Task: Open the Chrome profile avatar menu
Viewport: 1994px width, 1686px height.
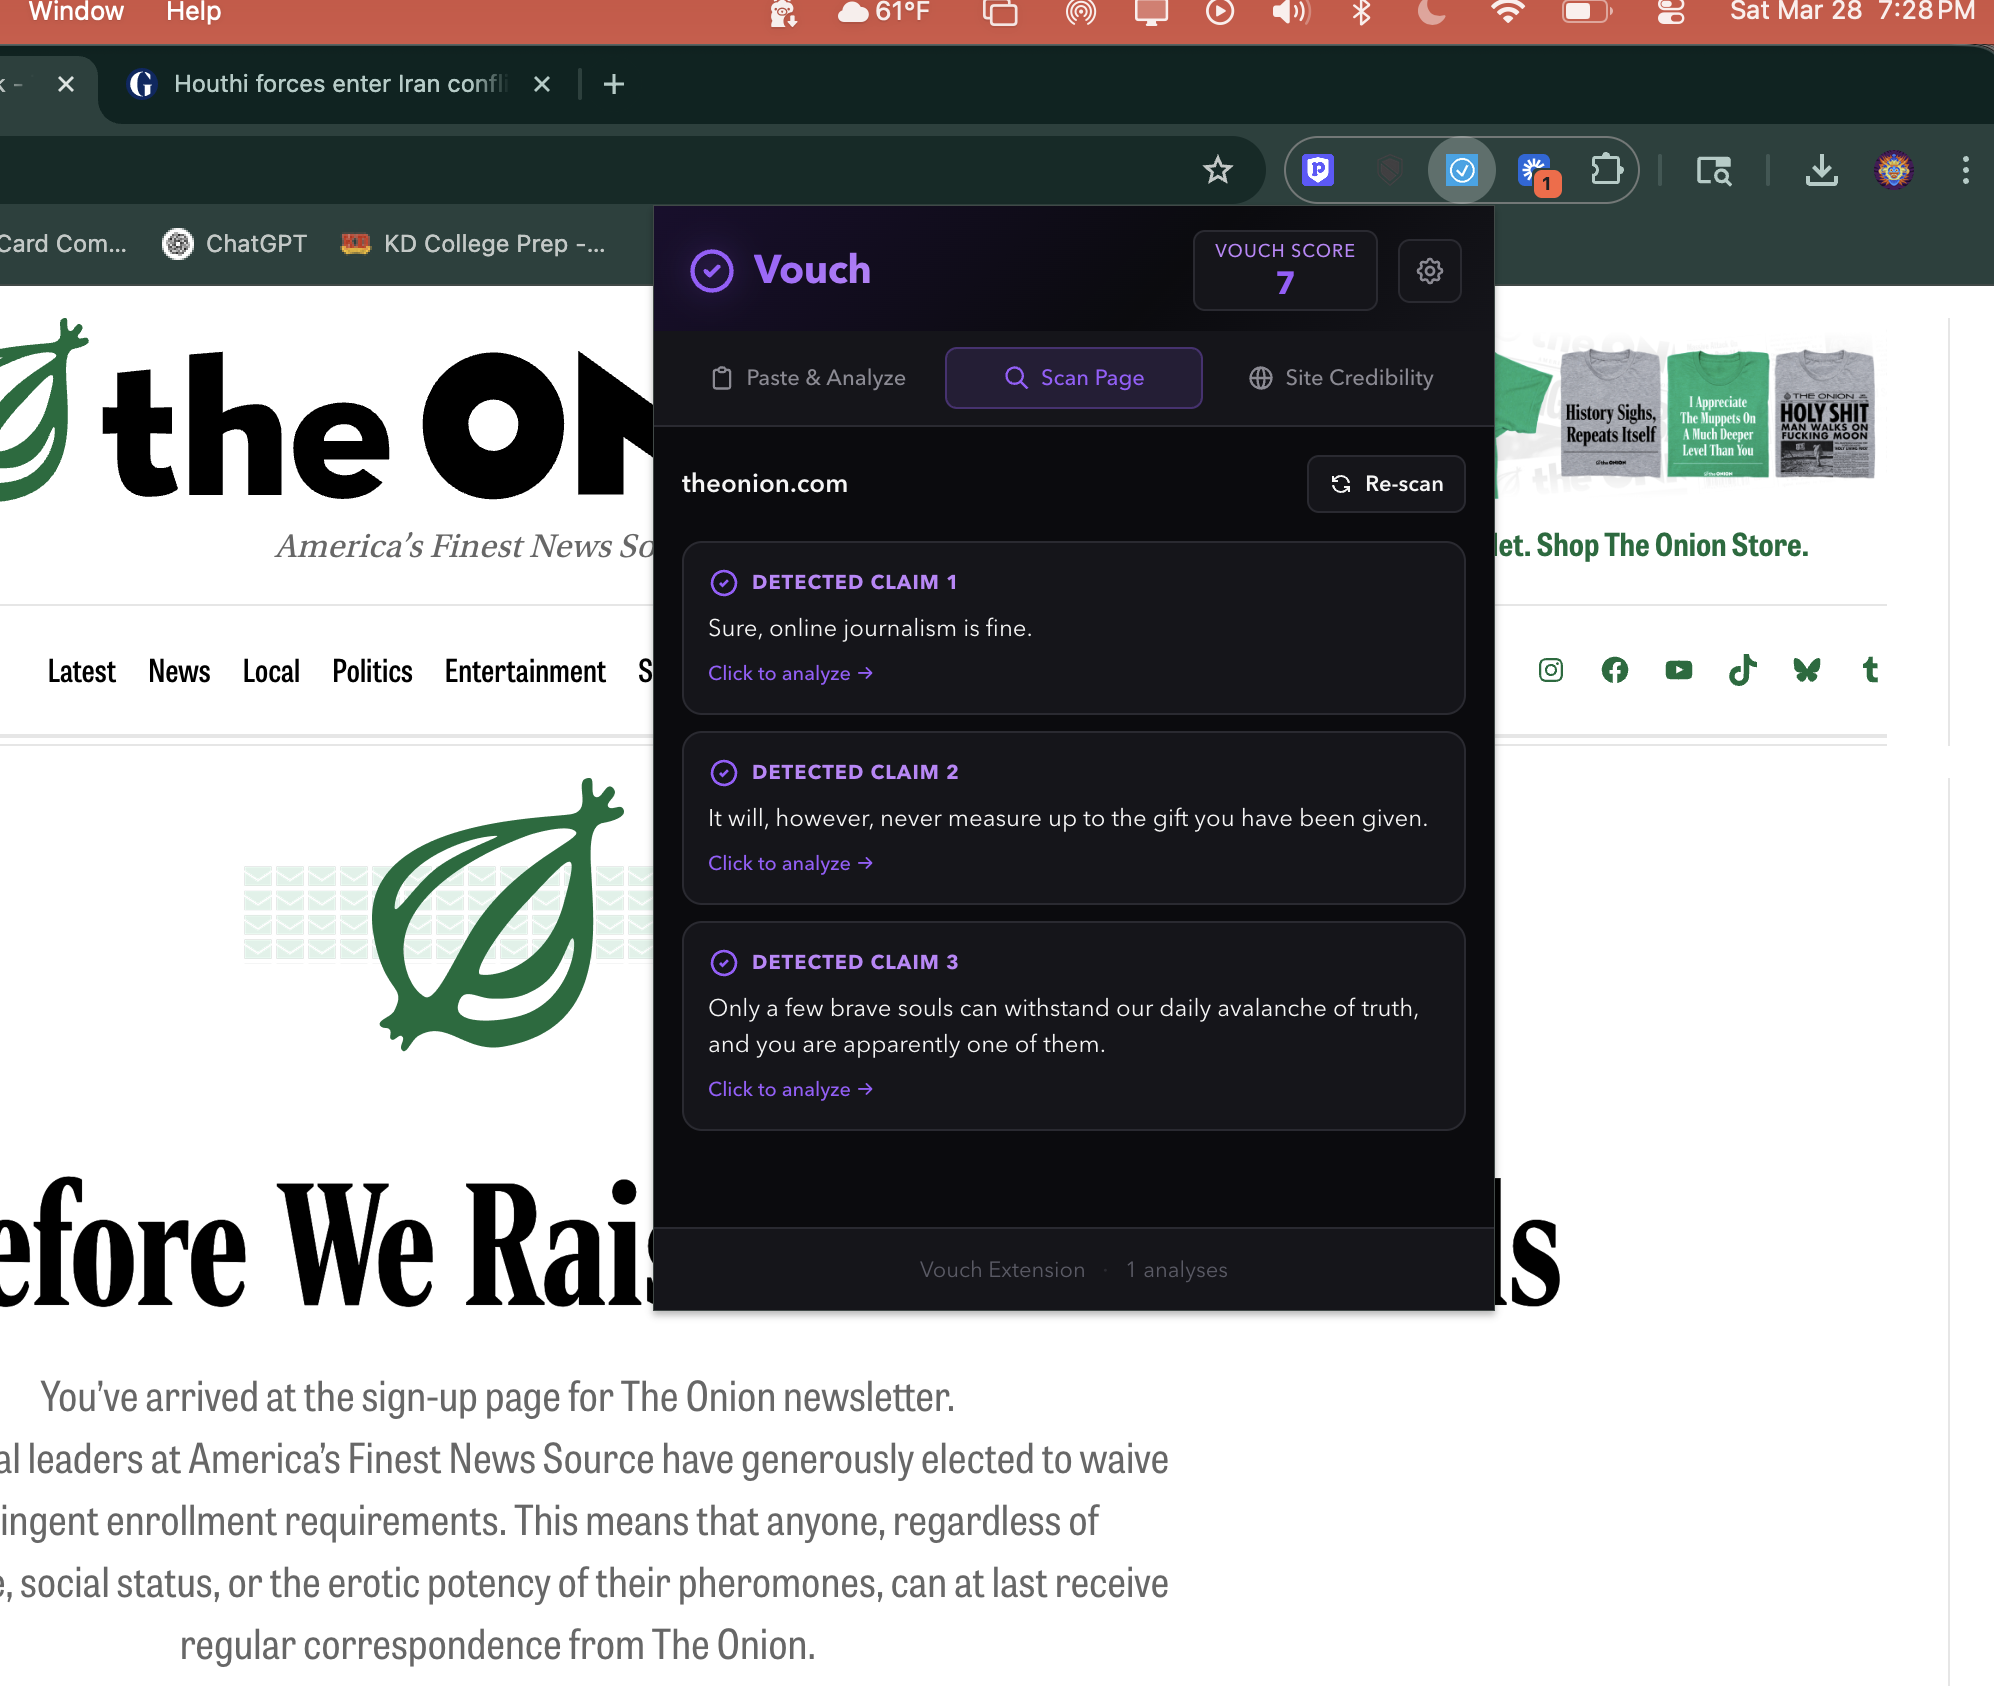Action: point(1893,171)
